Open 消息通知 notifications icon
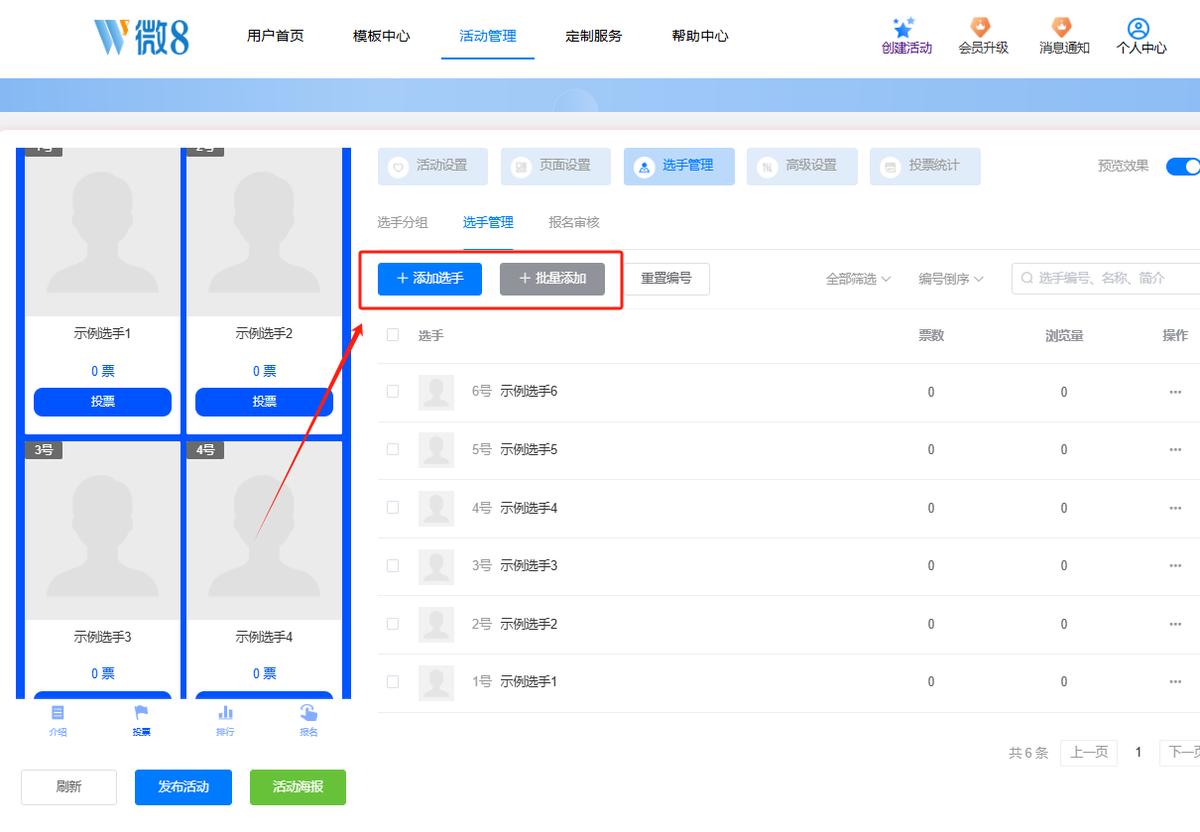This screenshot has height=832, width=1200. [1062, 27]
